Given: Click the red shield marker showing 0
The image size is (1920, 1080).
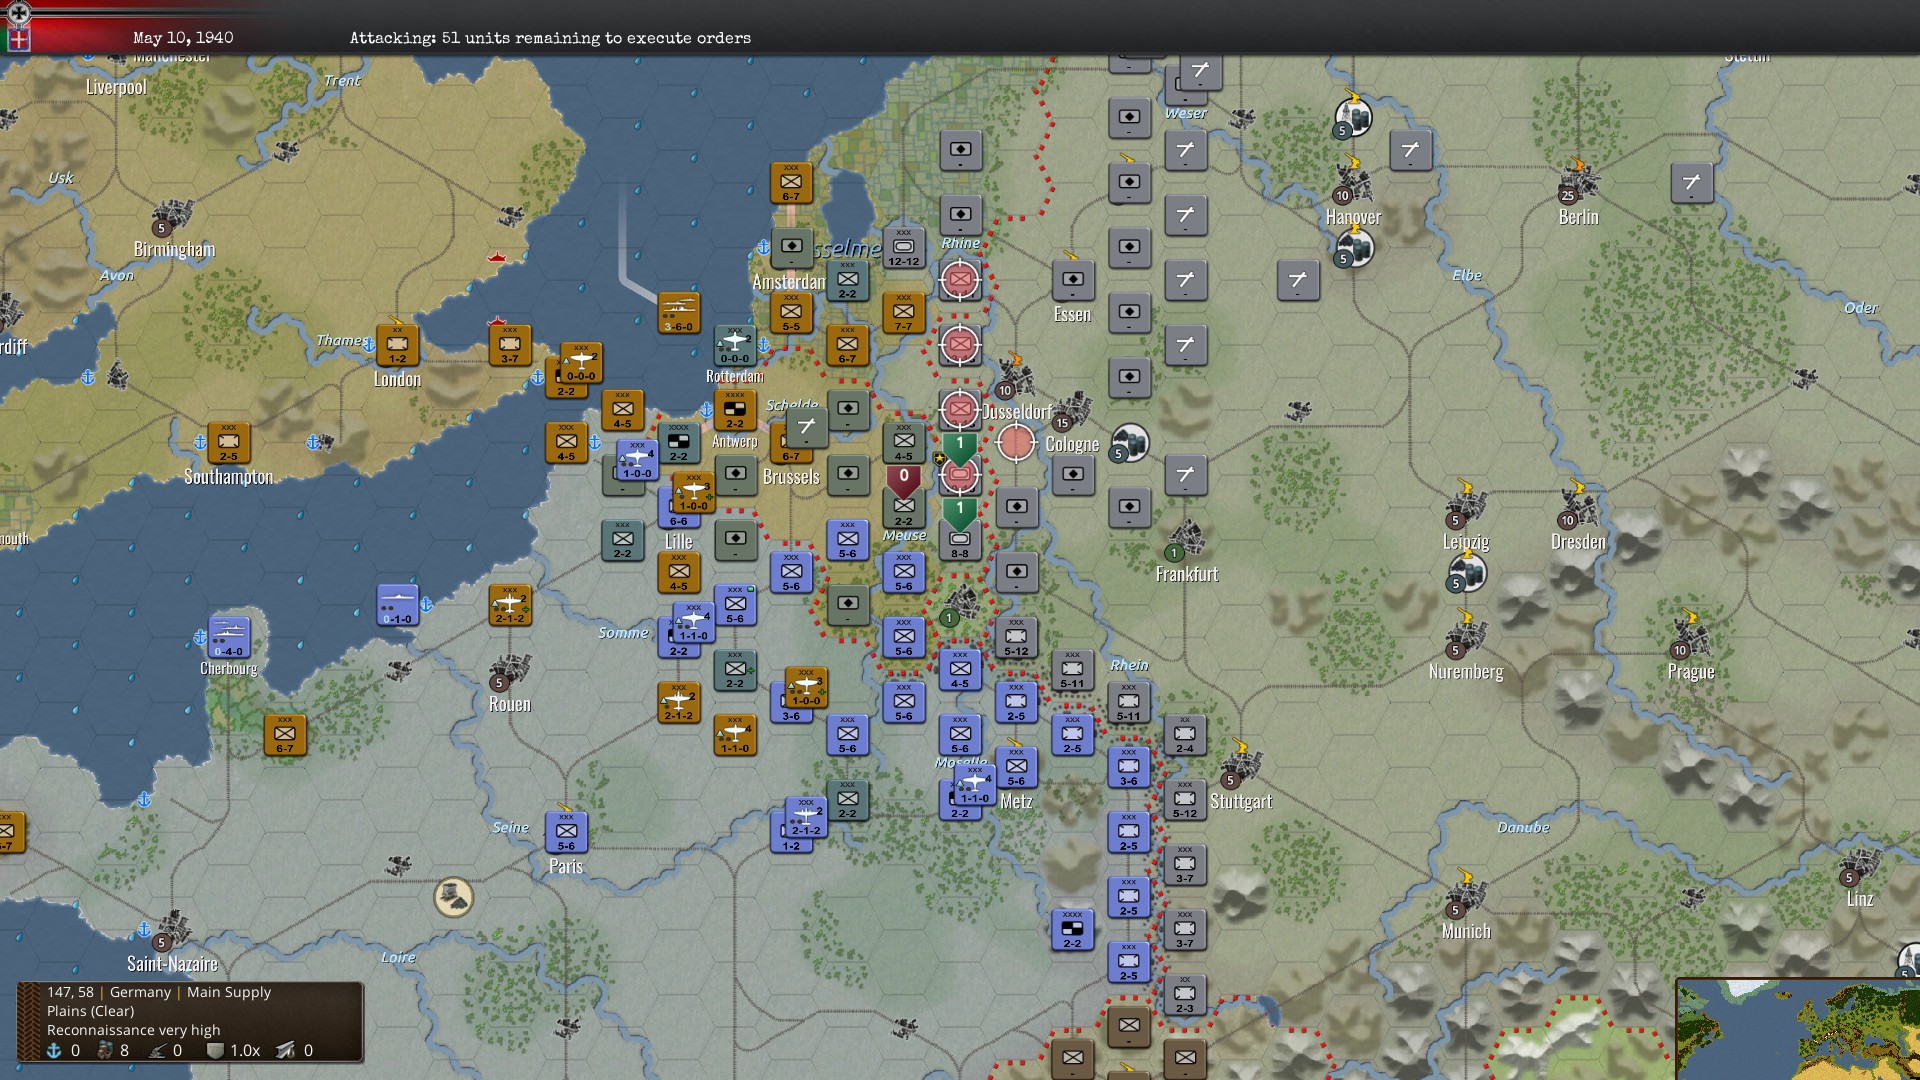Looking at the screenshot, I should 904,480.
